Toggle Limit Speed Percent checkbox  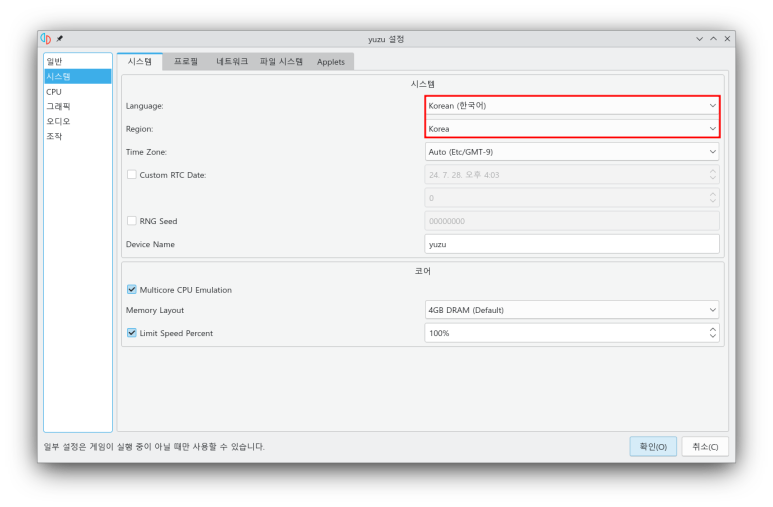(132, 333)
